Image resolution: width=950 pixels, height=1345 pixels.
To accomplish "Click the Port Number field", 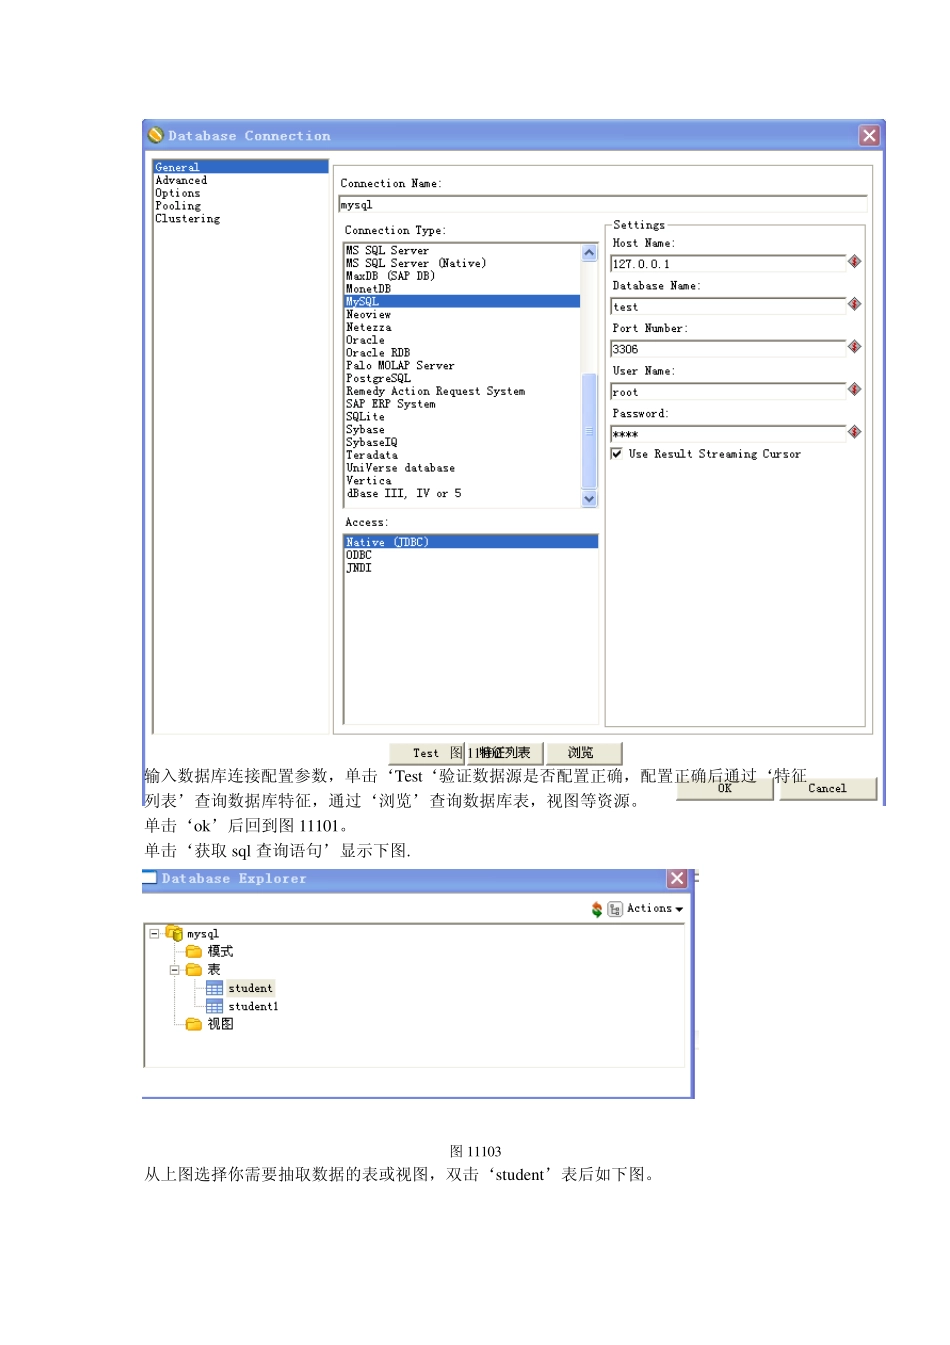I will coord(728,349).
